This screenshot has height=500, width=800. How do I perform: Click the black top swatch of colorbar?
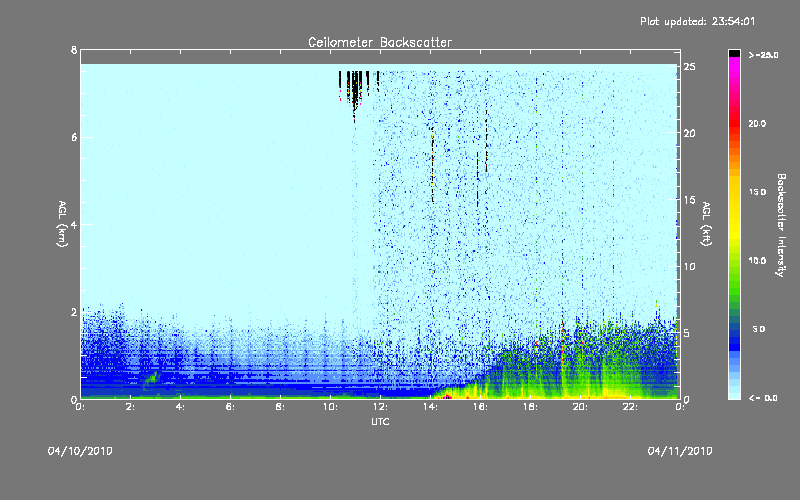pos(734,53)
